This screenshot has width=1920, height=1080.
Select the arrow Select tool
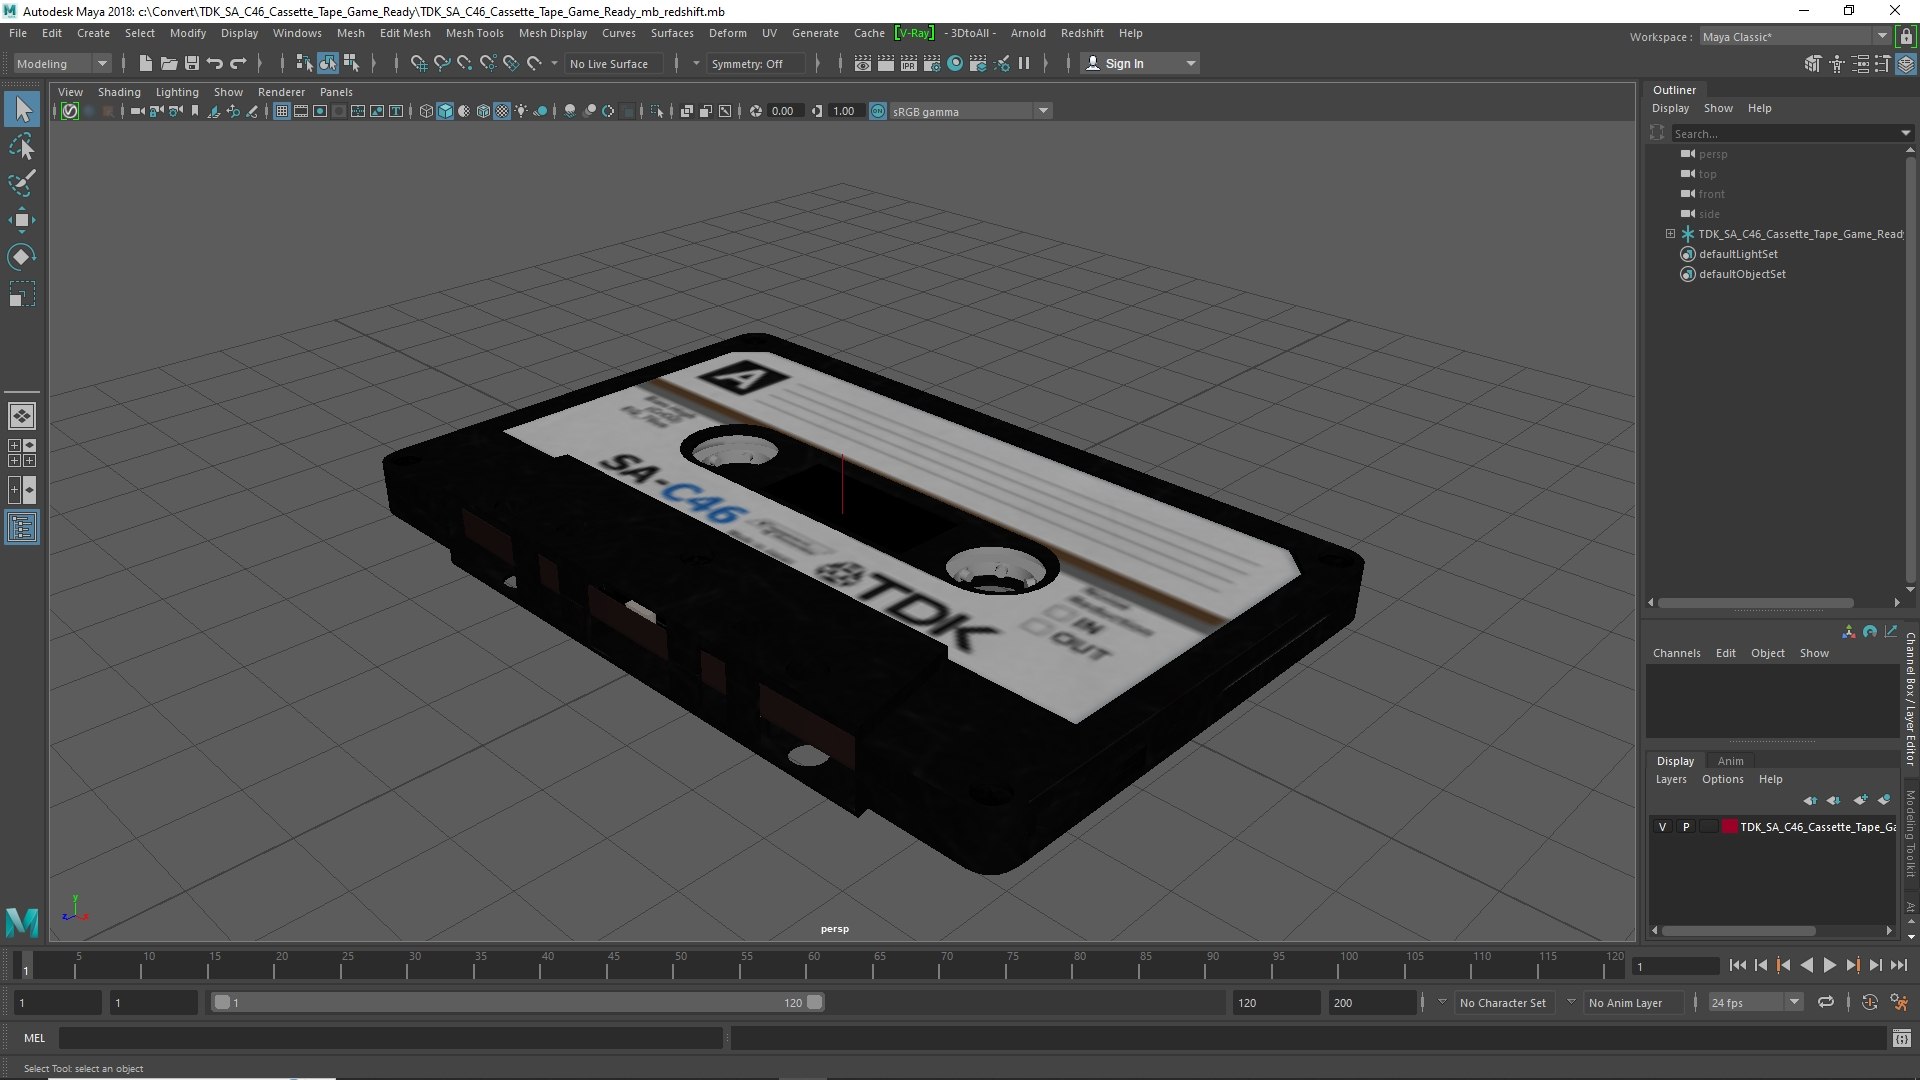click(x=22, y=109)
